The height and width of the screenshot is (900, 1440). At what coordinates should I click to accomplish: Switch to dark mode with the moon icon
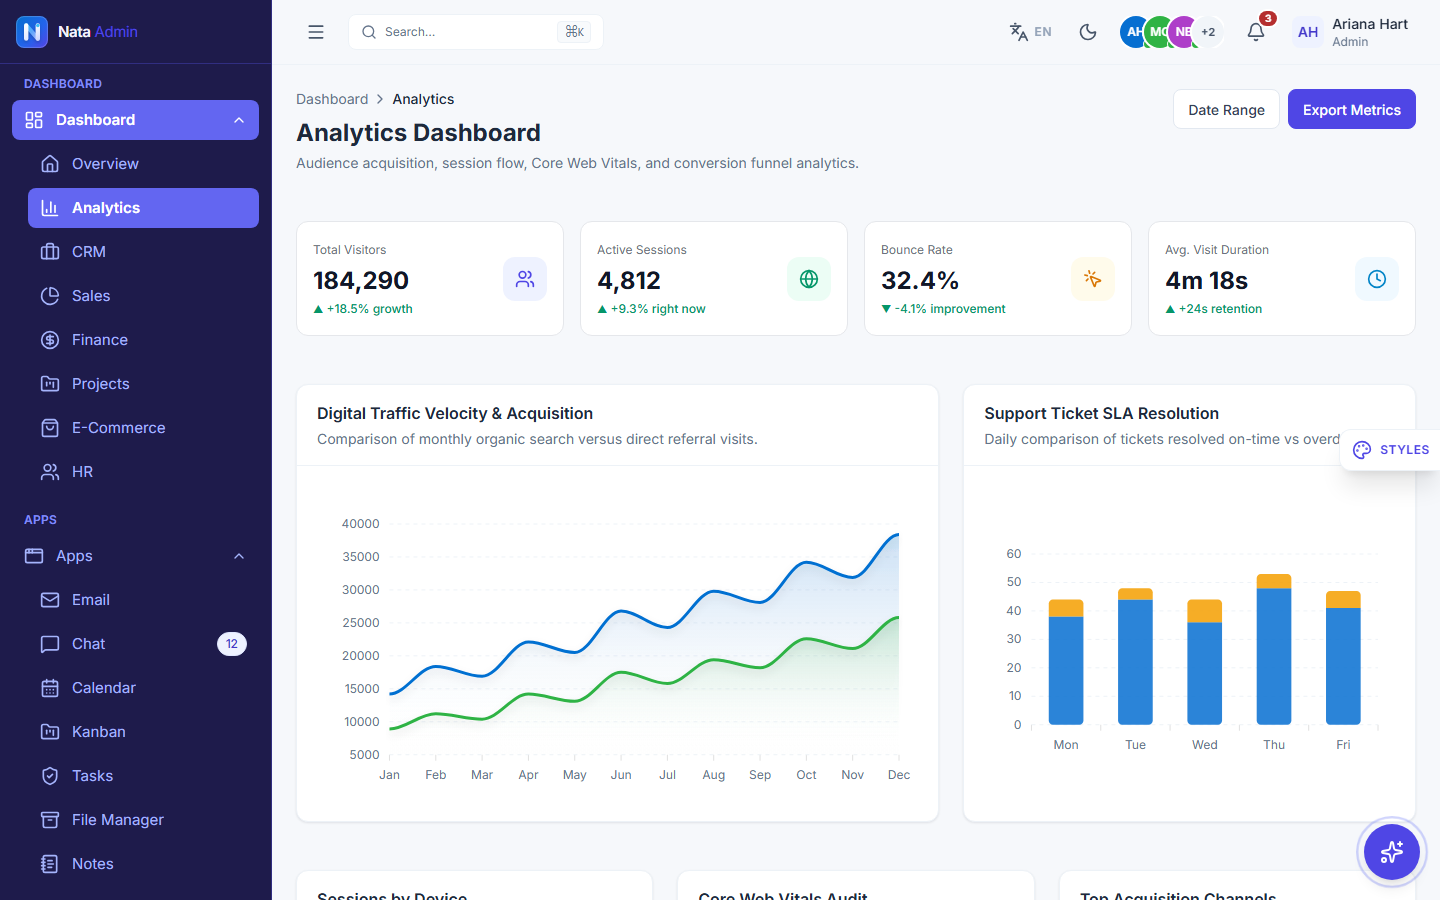pyautogui.click(x=1088, y=32)
